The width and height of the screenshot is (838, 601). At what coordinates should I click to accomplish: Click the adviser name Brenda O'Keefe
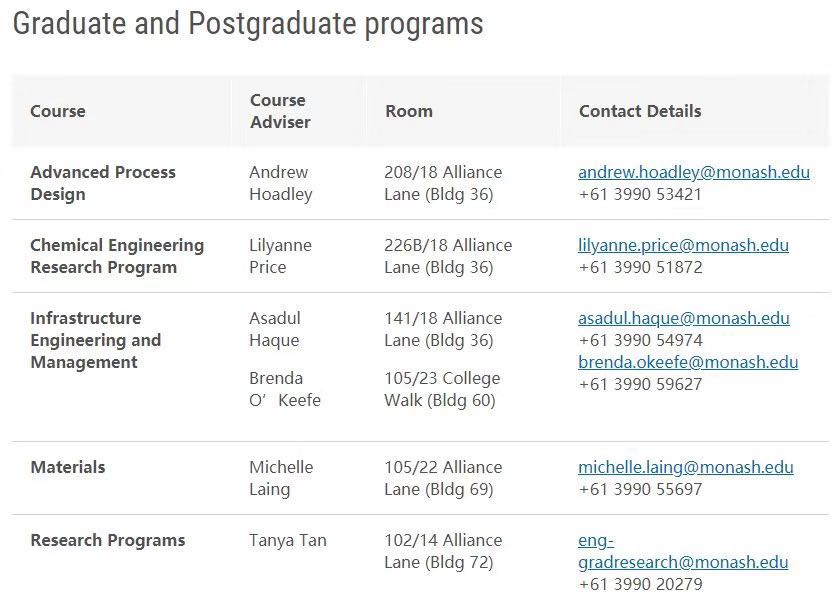pyautogui.click(x=284, y=389)
